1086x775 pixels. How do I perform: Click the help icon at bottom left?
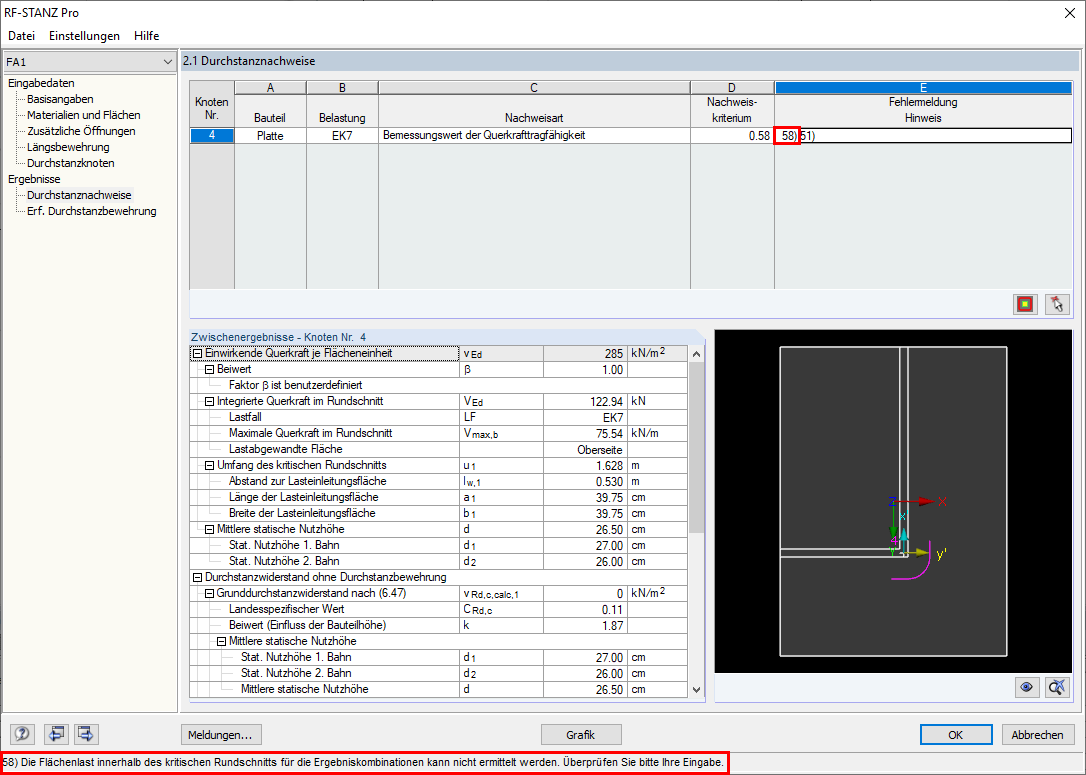tap(21, 734)
